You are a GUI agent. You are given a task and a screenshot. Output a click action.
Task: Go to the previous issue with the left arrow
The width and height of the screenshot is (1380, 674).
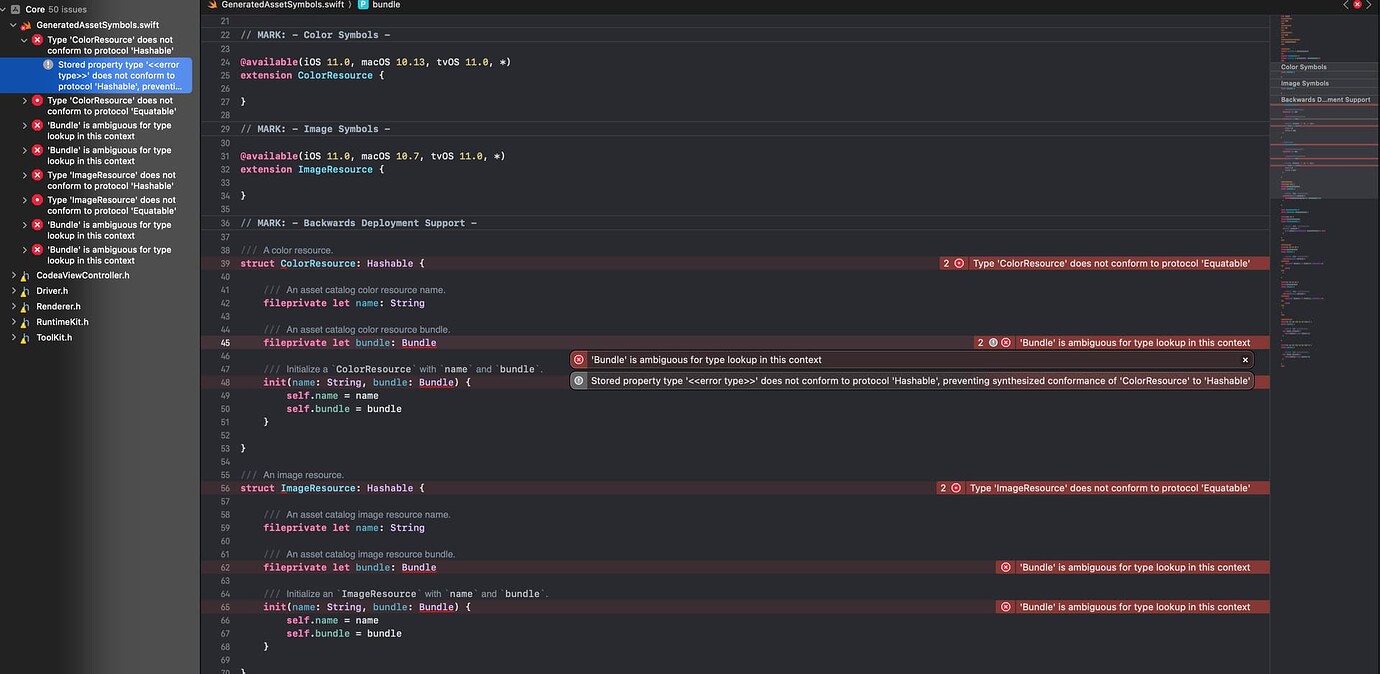(x=1346, y=5)
